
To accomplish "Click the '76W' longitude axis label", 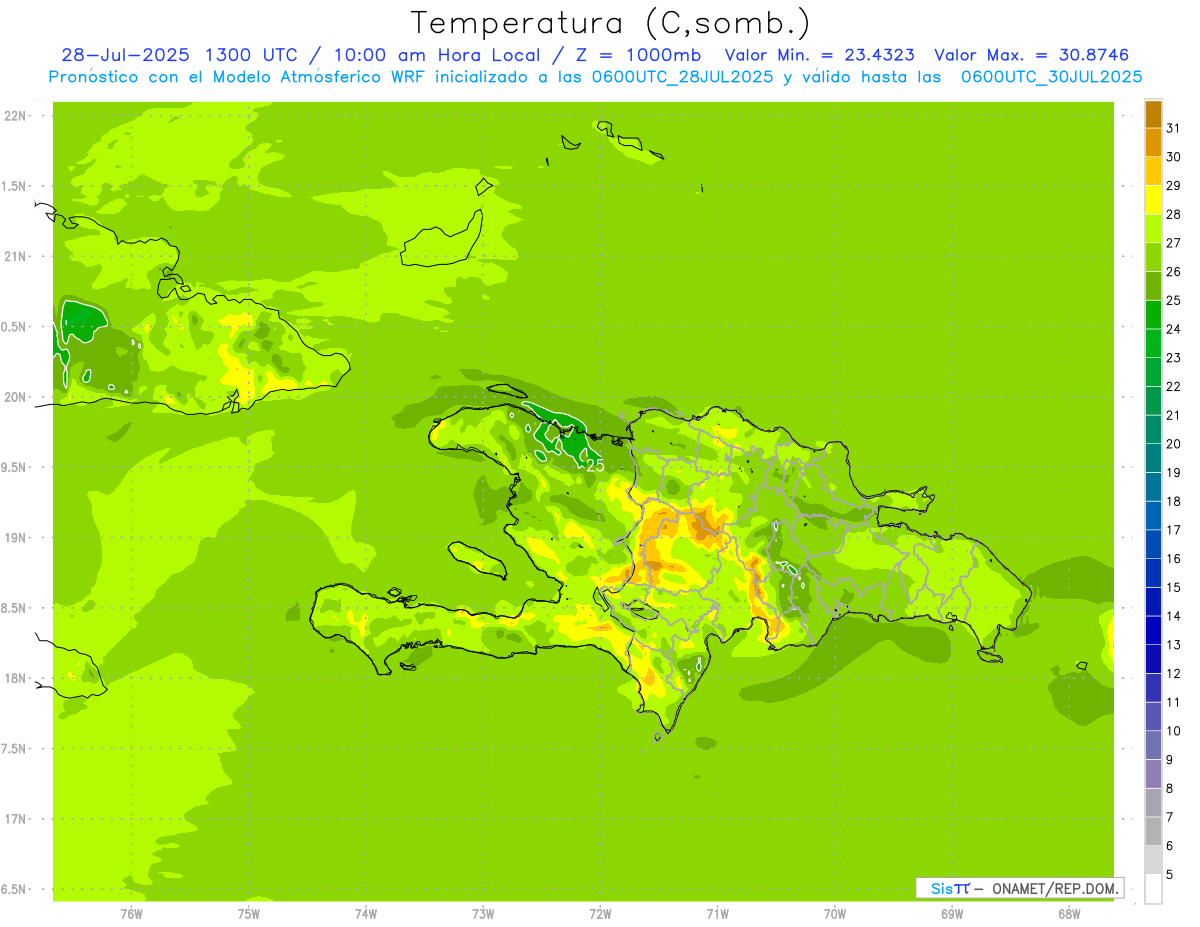I will click(131, 914).
